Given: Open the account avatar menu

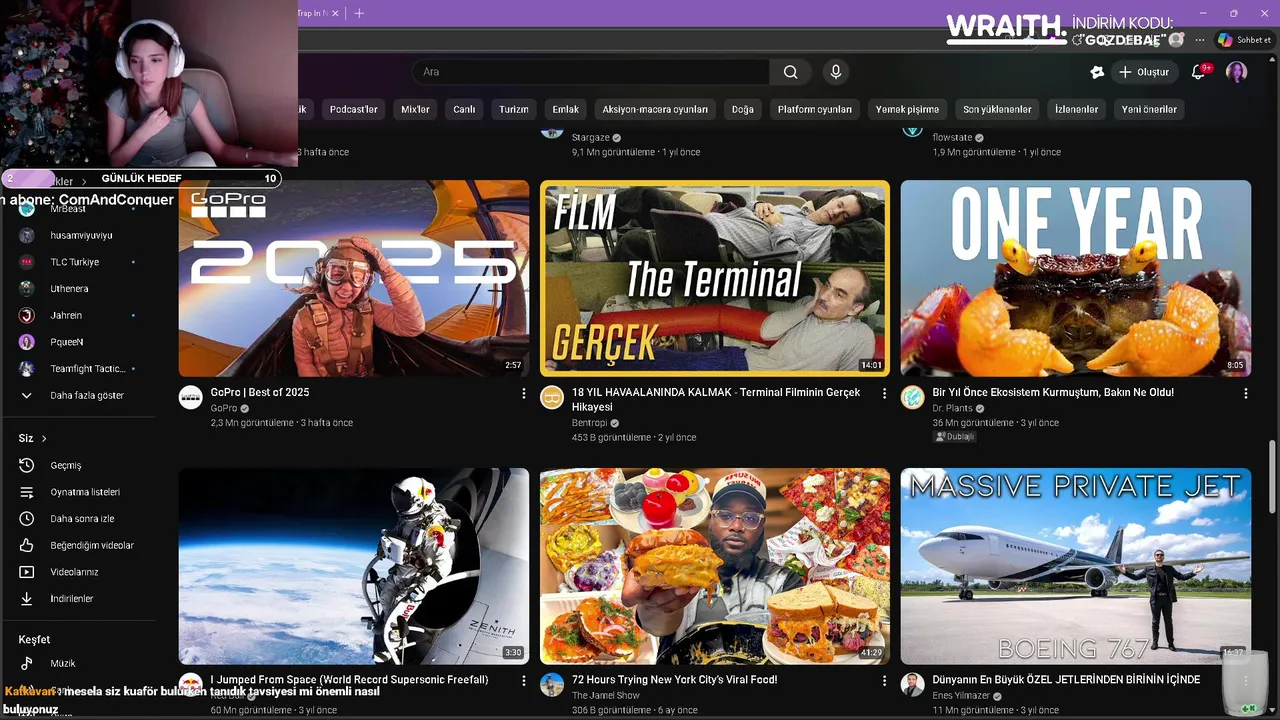Looking at the screenshot, I should (x=1237, y=72).
